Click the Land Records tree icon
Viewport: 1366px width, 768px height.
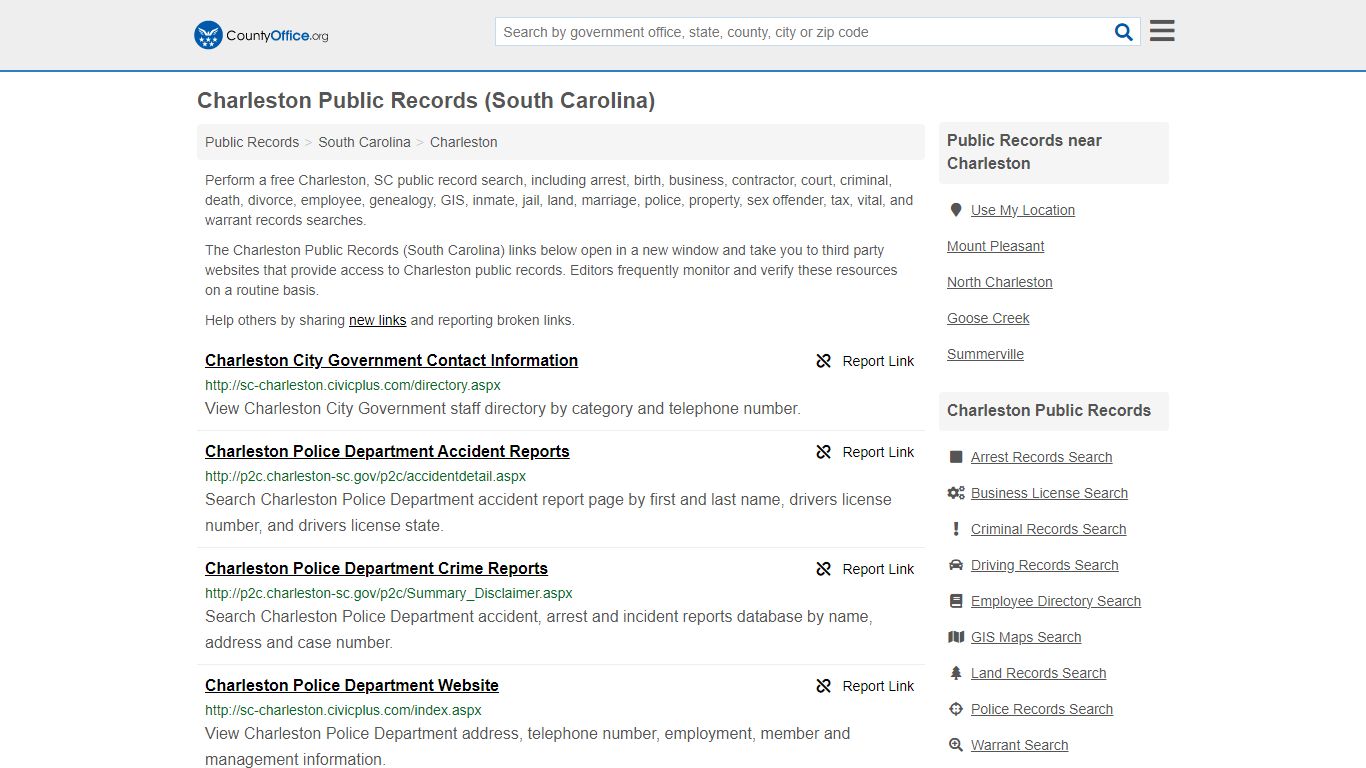956,673
